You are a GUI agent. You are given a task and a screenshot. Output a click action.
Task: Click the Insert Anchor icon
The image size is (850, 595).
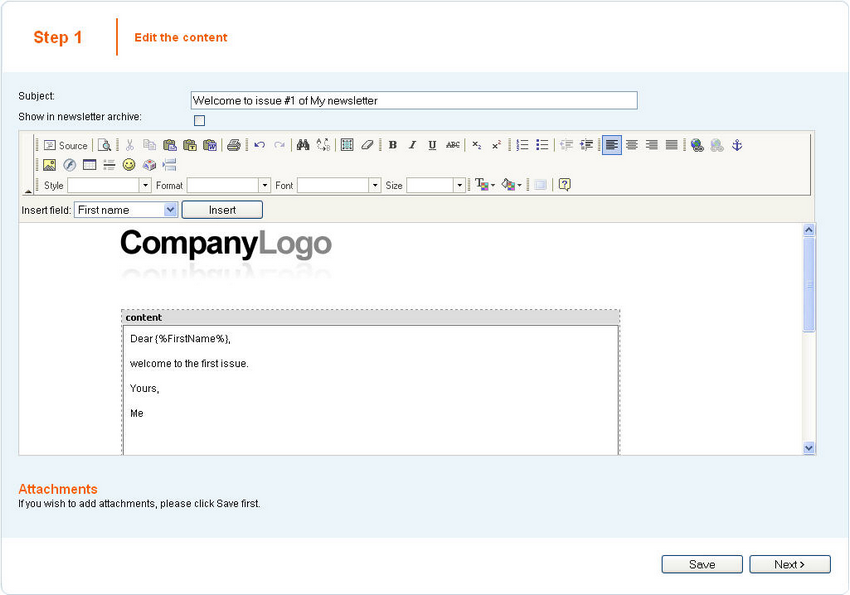tap(737, 145)
